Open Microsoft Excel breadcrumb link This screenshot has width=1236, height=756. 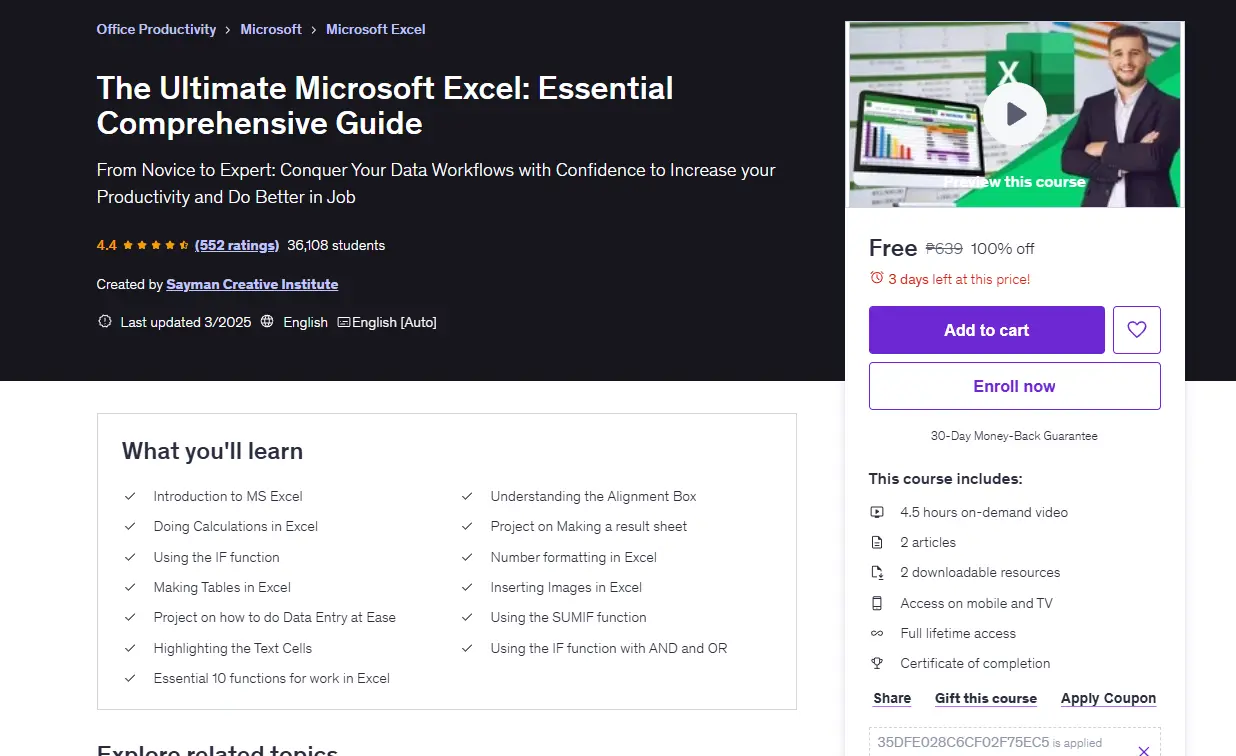(376, 29)
